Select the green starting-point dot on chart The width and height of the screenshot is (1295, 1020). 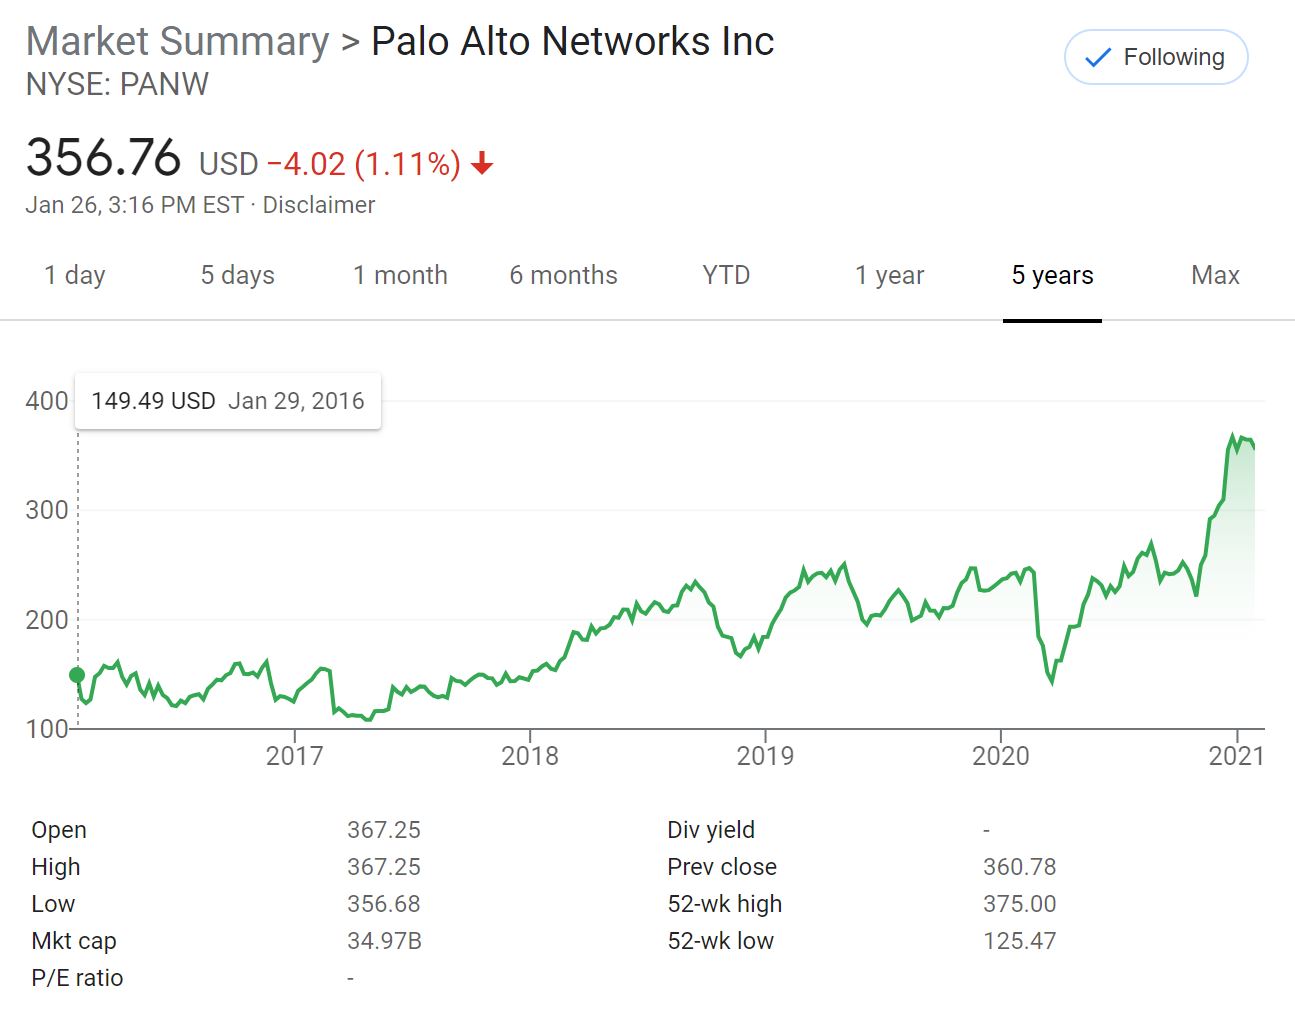[x=77, y=675]
